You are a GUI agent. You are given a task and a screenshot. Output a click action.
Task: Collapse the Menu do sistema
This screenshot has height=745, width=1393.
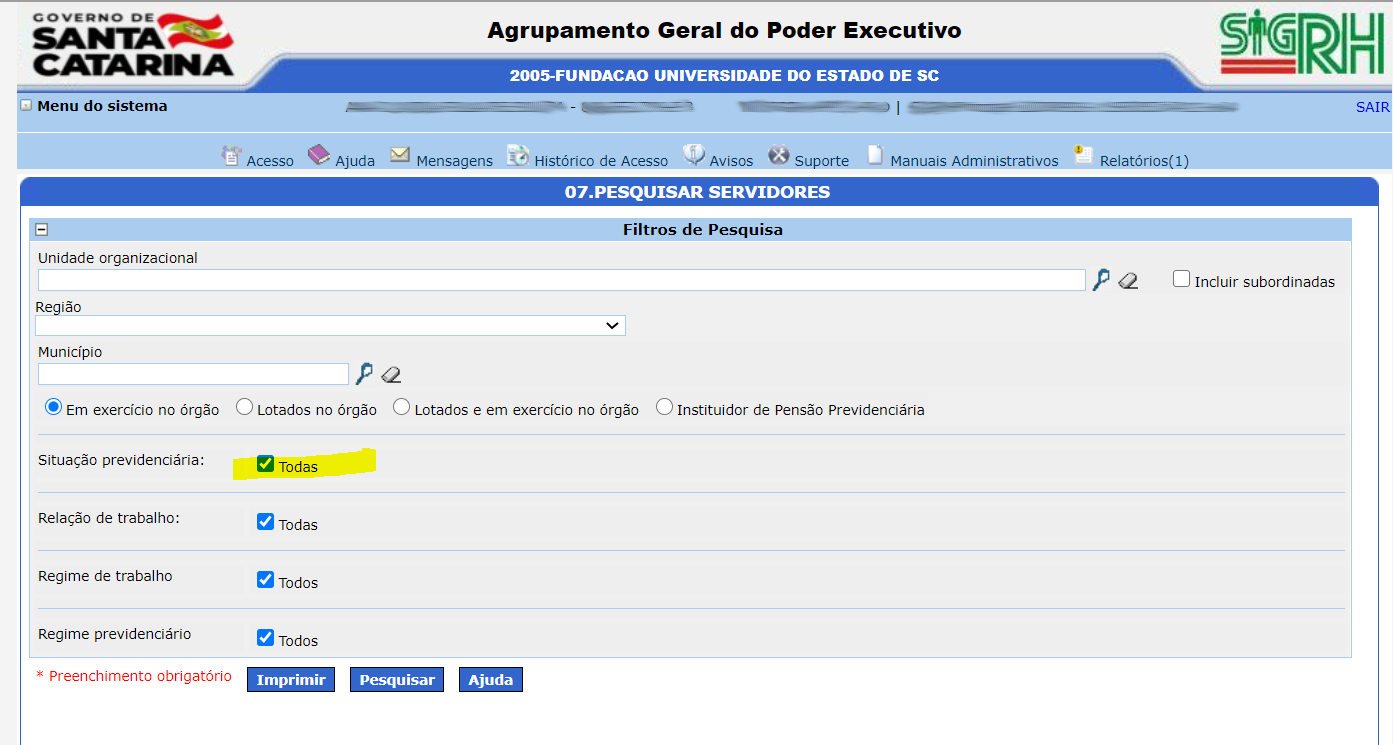(x=26, y=105)
